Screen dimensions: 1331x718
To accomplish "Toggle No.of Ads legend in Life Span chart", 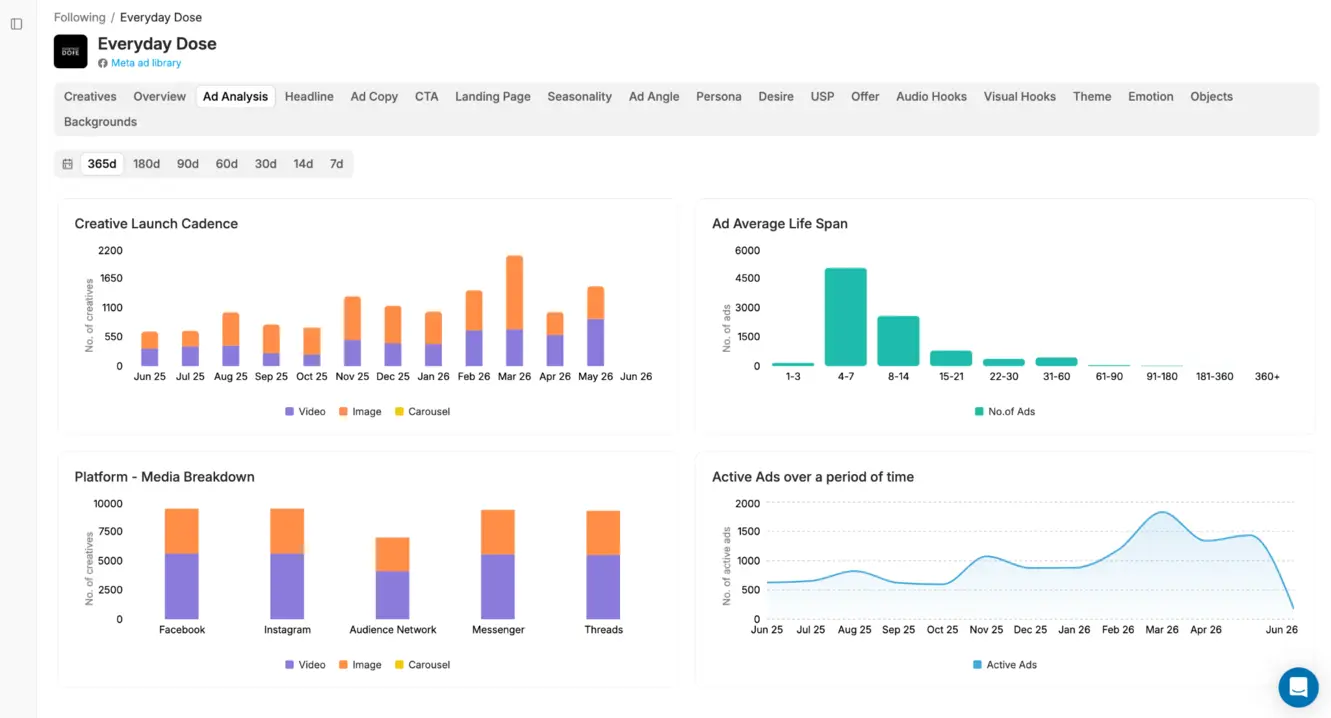I will pos(1004,412).
